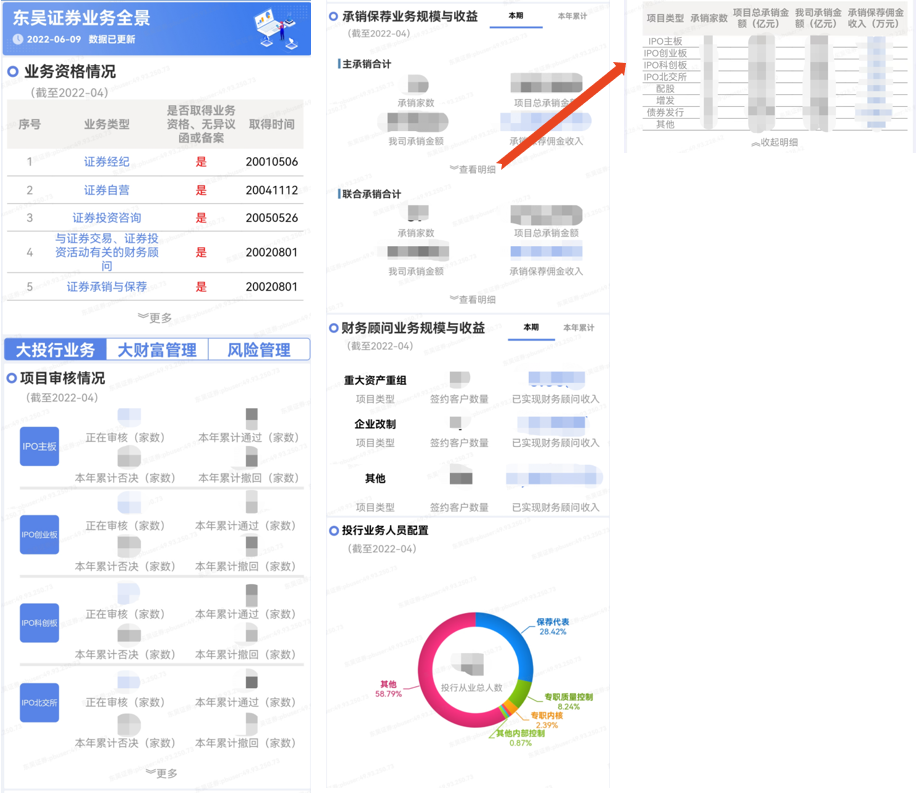Screen dimensions: 917x793
Task: Open the 证券自营 business type link
Action: point(106,190)
